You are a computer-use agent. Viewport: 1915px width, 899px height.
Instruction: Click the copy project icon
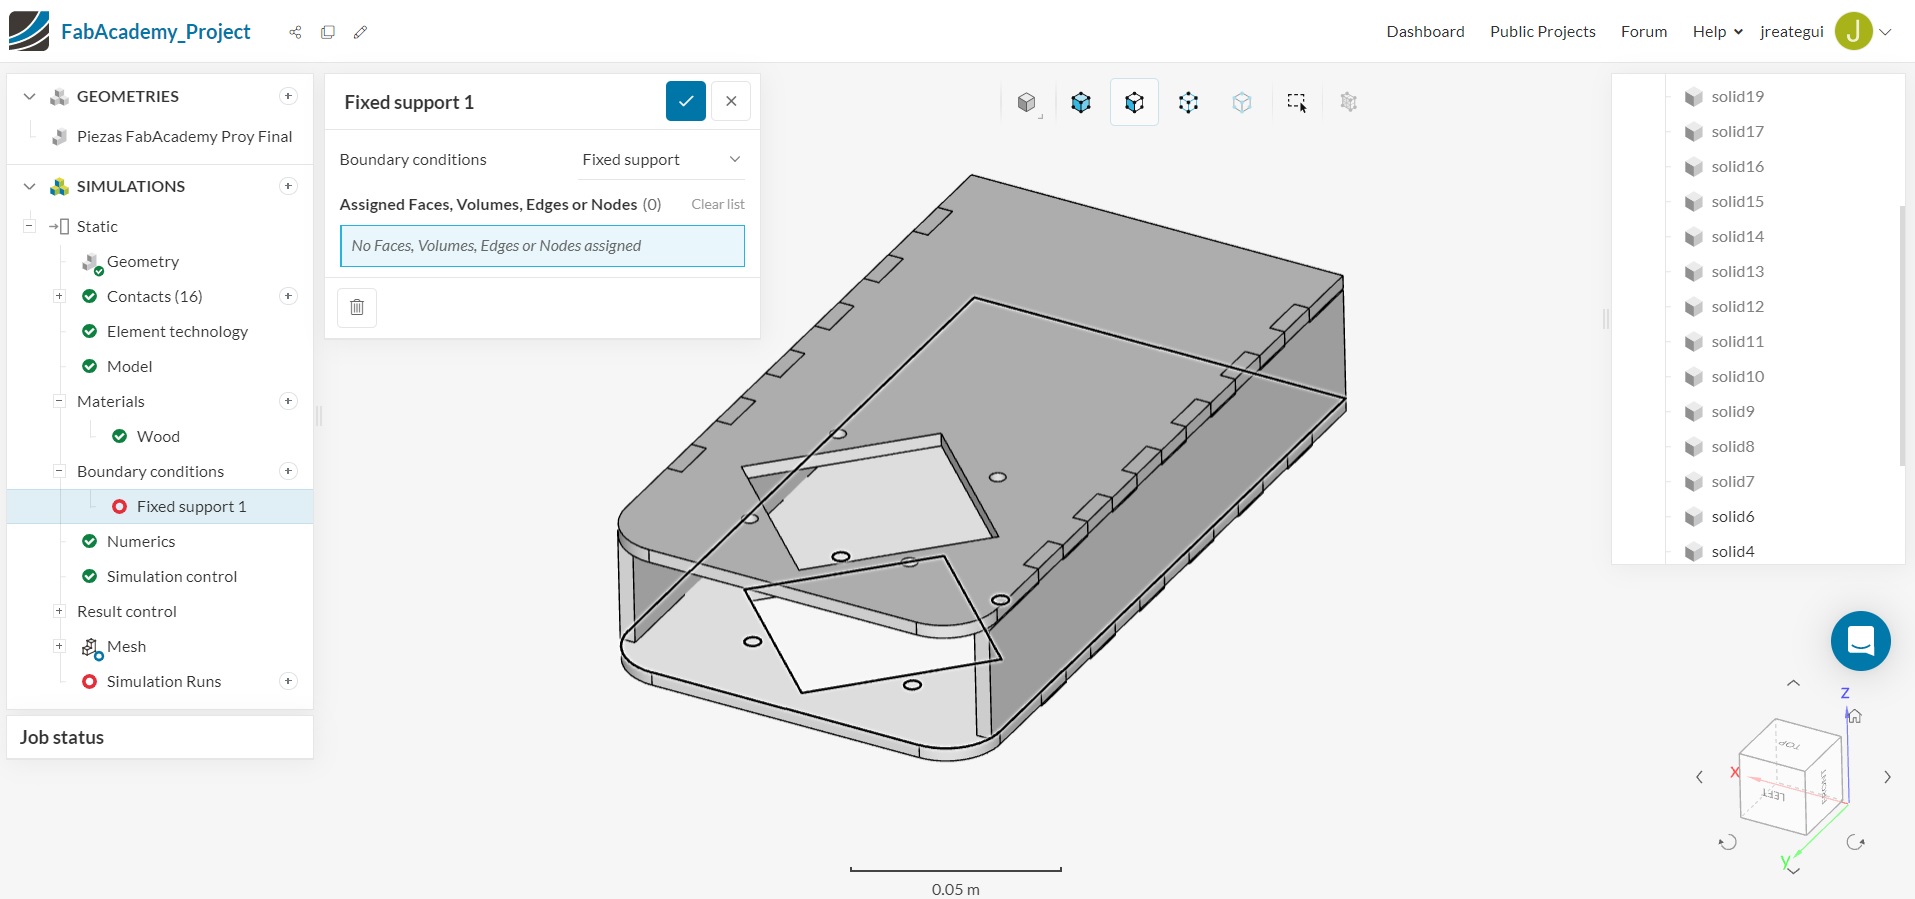(x=328, y=32)
